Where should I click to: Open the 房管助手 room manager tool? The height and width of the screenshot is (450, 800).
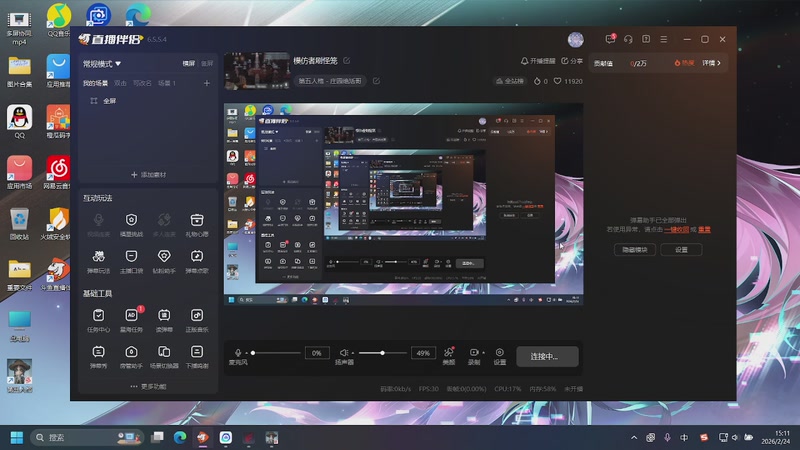click(131, 357)
